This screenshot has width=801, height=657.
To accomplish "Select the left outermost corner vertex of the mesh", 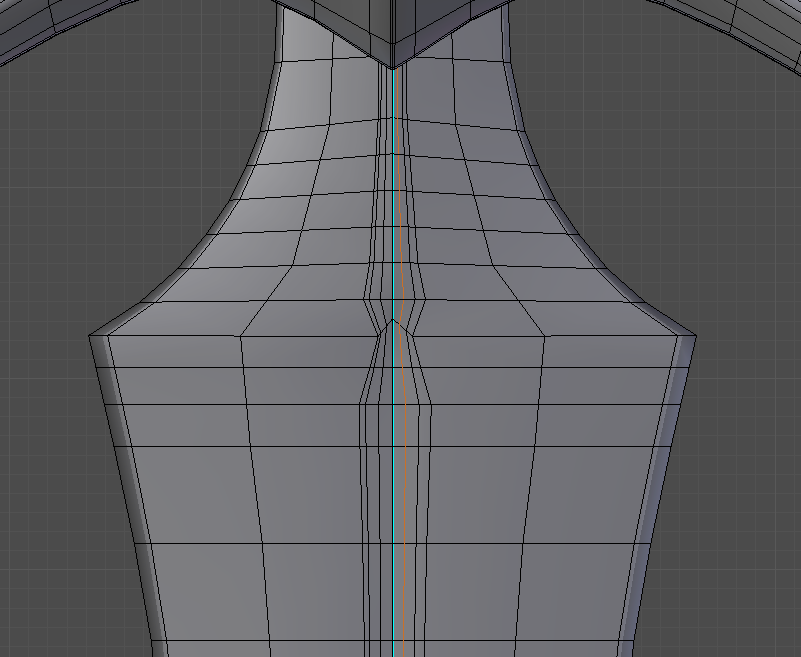I will tap(89, 336).
